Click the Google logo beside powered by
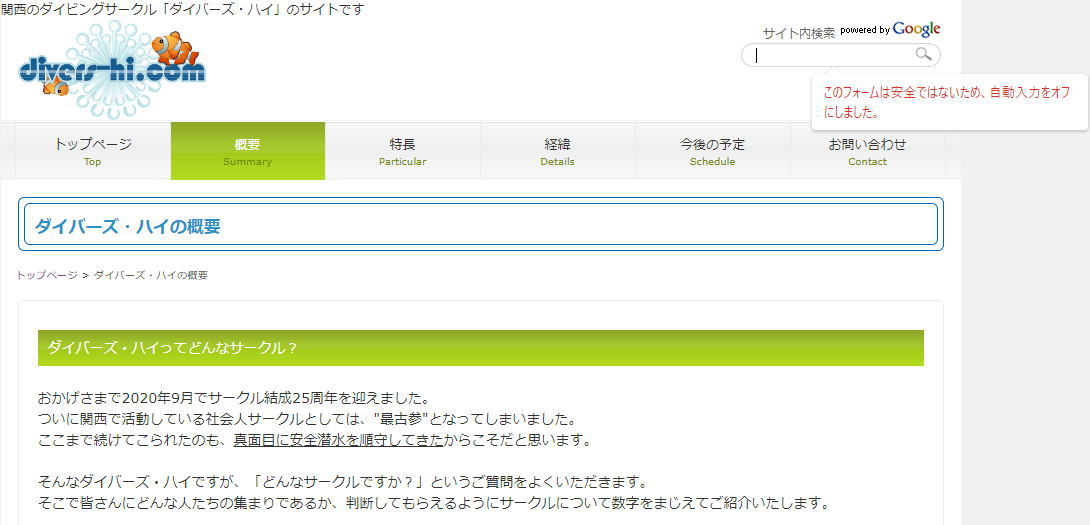1090x525 pixels. [916, 29]
